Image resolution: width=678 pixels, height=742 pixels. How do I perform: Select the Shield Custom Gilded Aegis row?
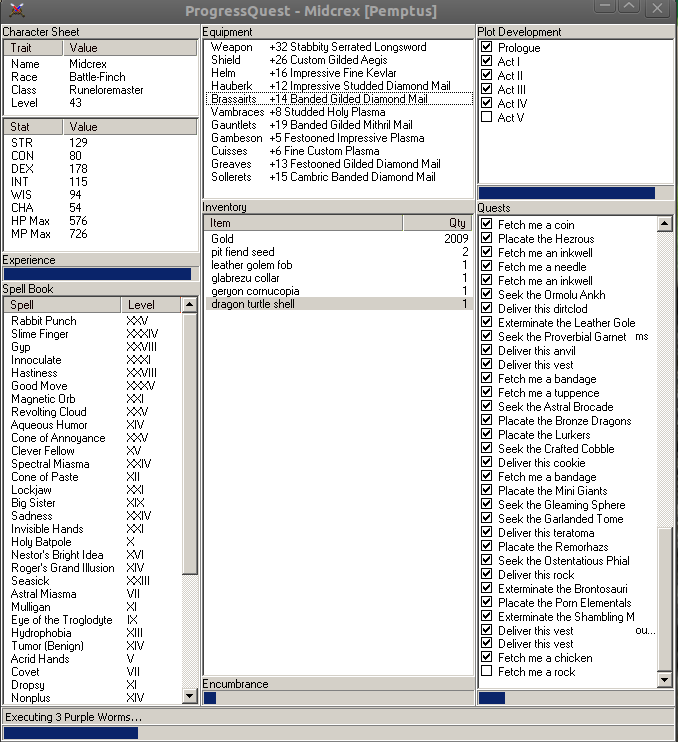pyautogui.click(x=339, y=60)
